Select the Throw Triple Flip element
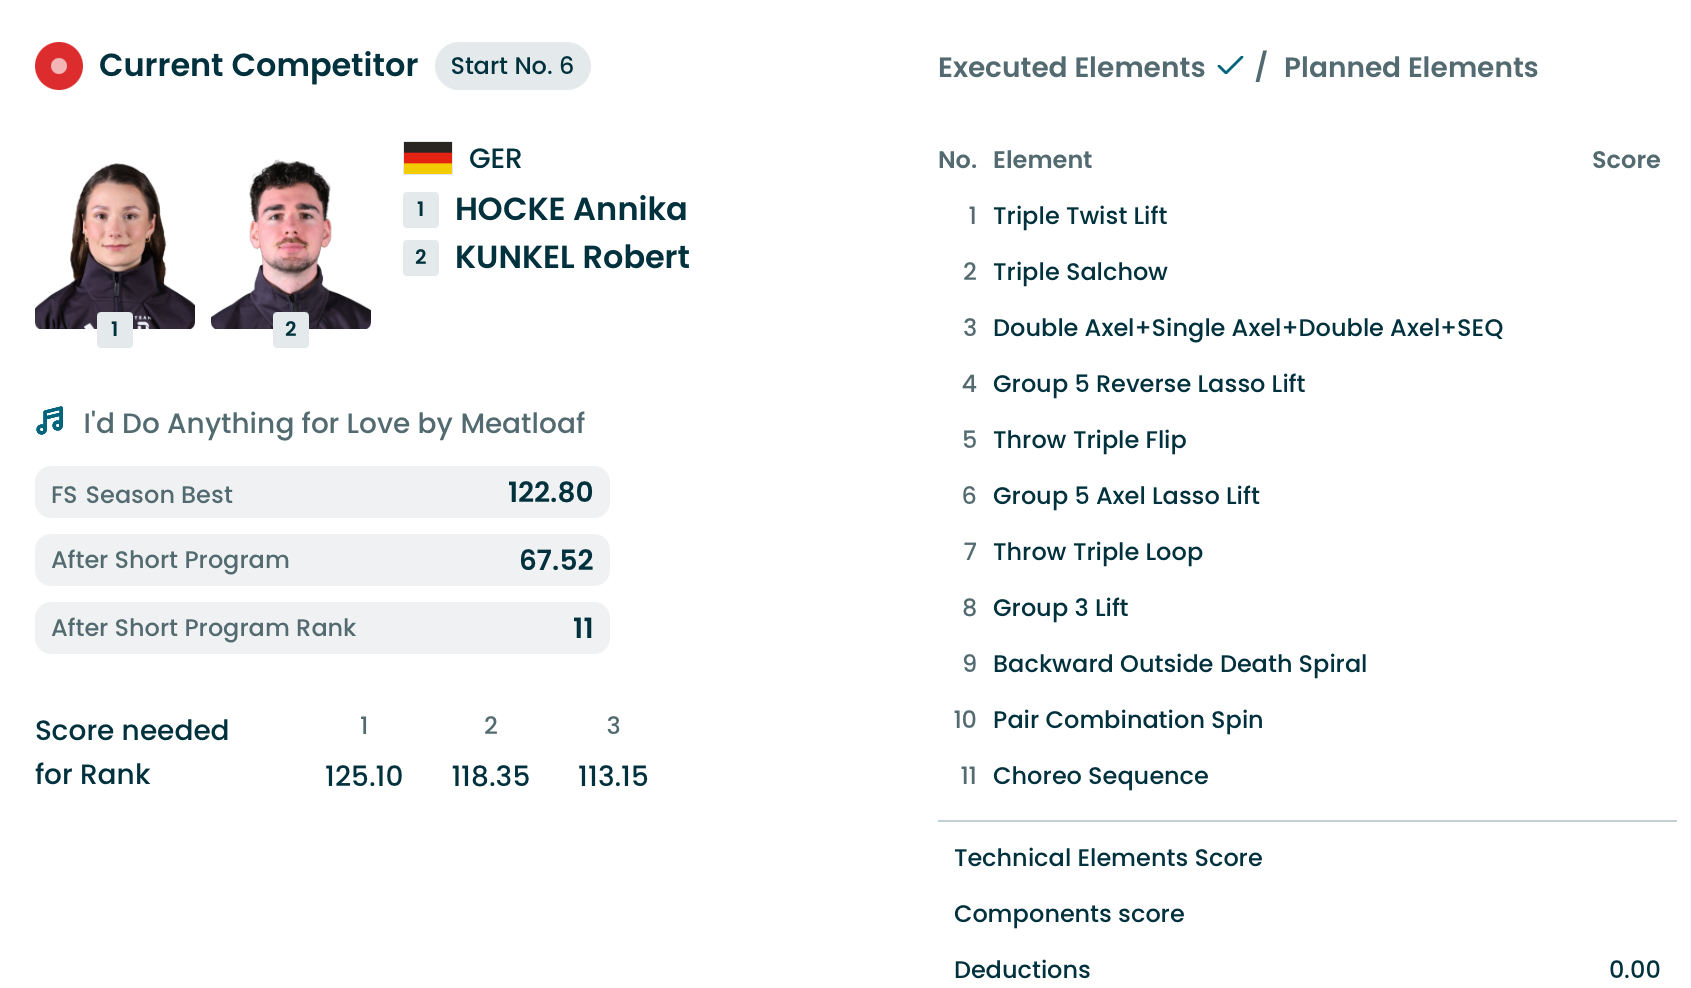The image size is (1691, 988). pos(1089,440)
